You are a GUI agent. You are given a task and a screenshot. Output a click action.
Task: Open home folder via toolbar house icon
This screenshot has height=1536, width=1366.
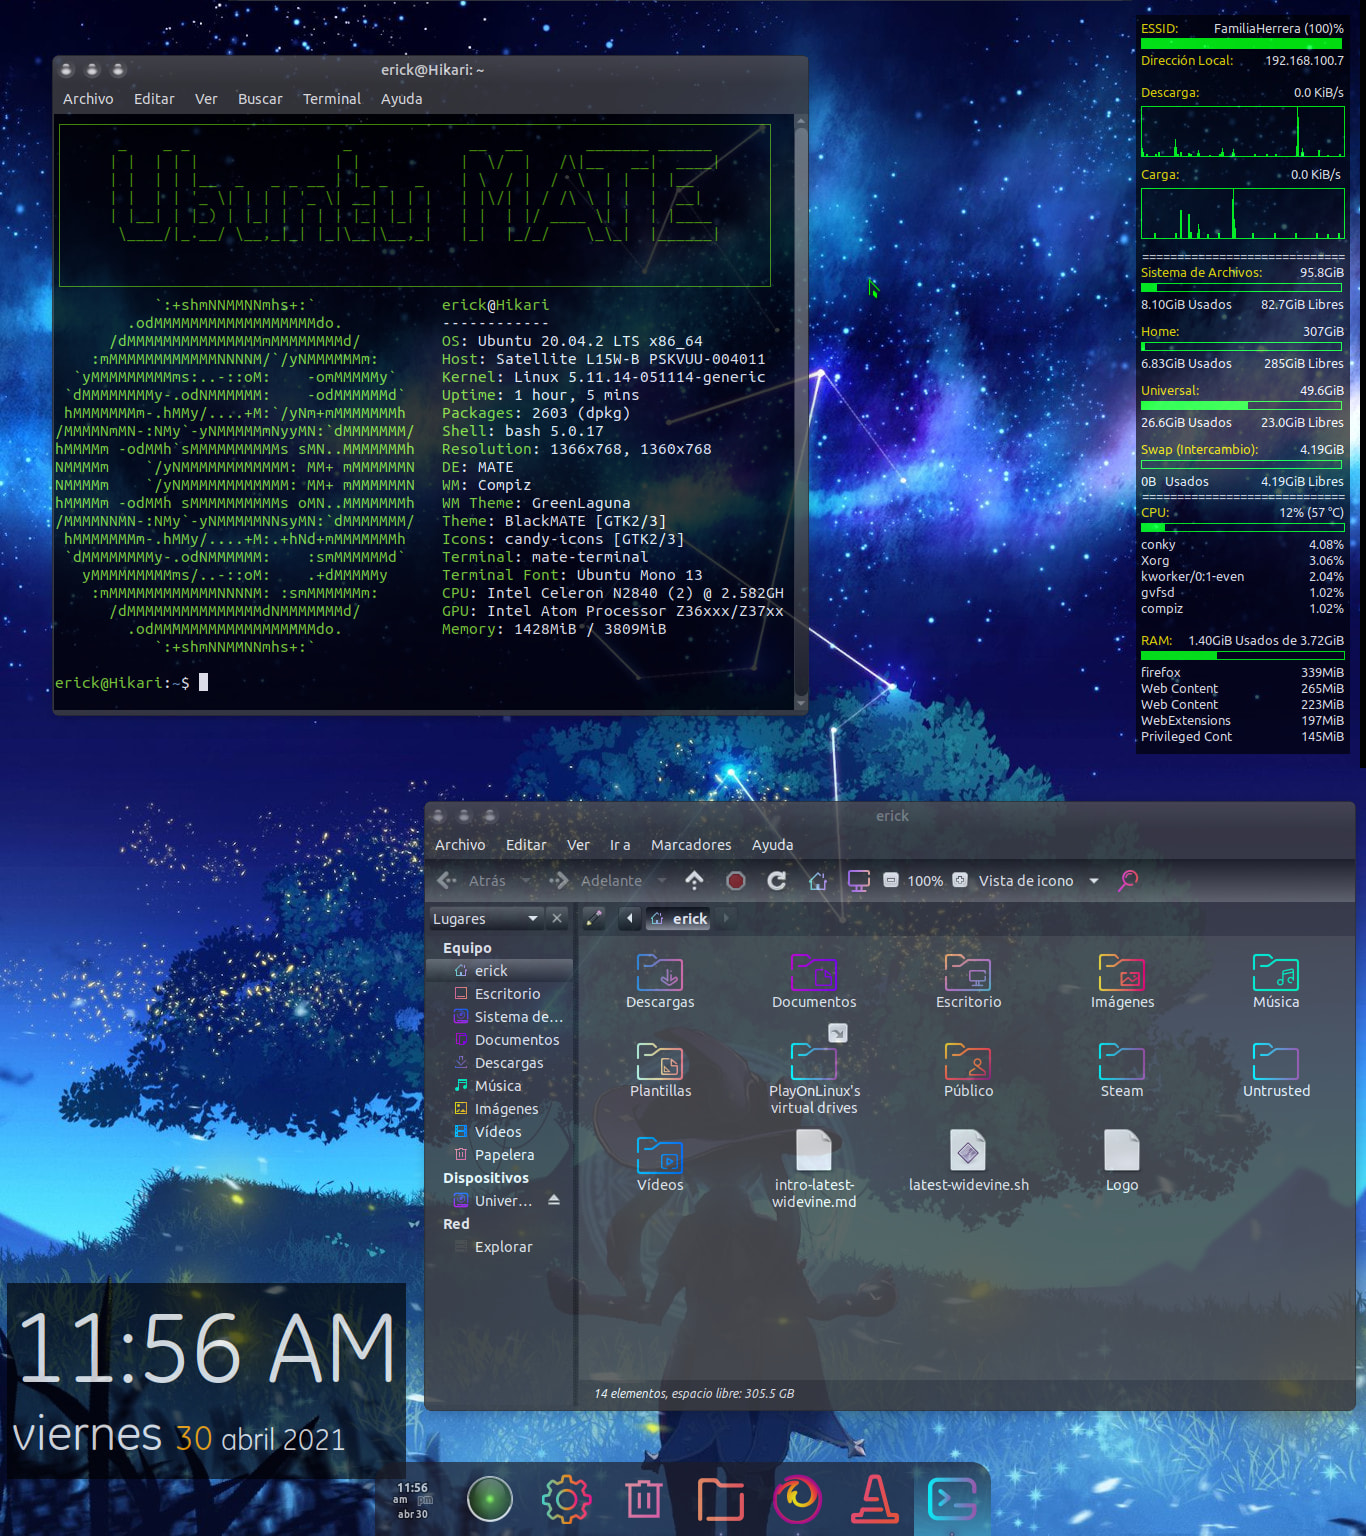coord(818,880)
